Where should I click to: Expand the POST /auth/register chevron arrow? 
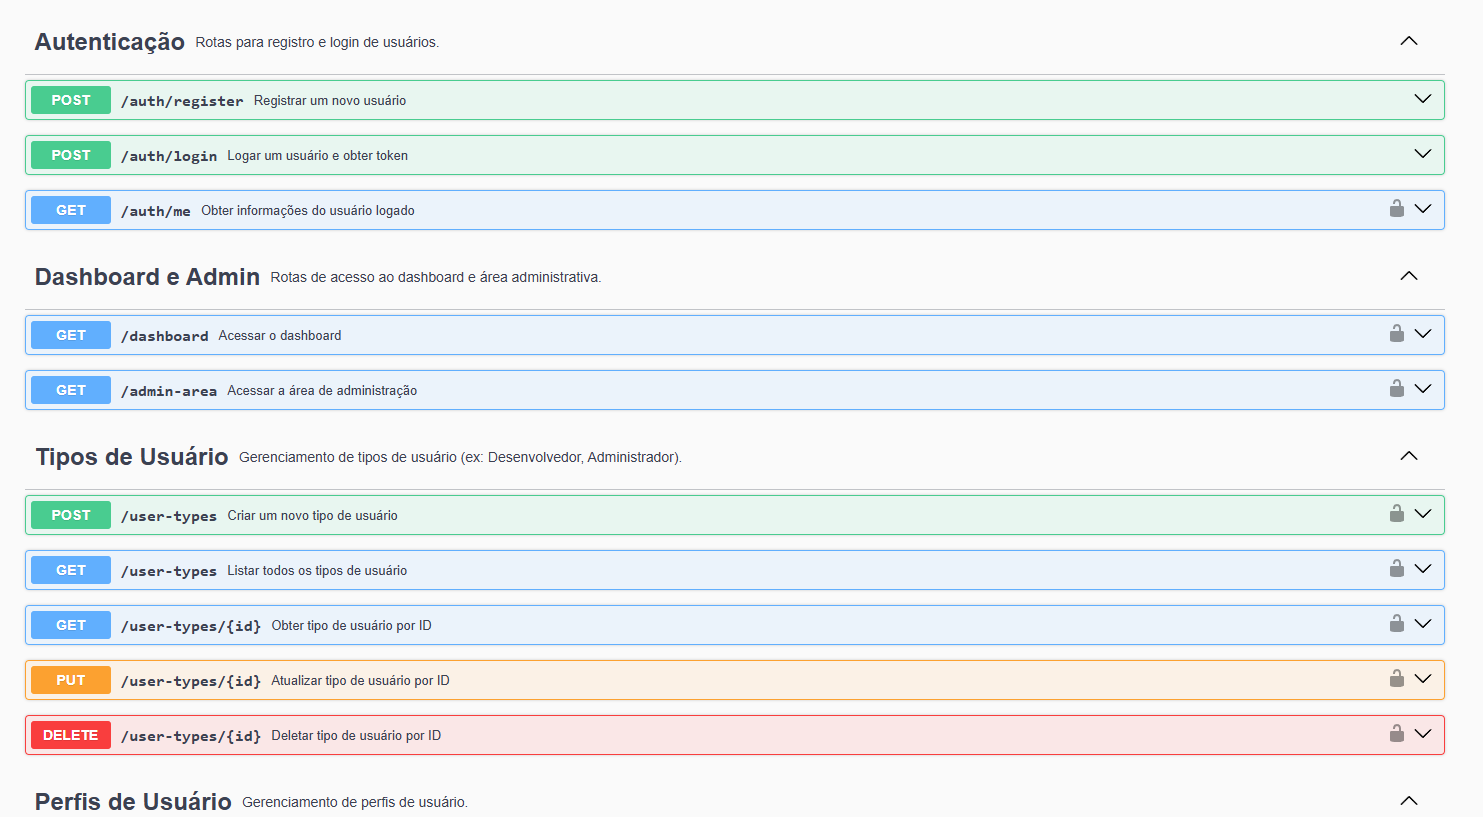1422,99
